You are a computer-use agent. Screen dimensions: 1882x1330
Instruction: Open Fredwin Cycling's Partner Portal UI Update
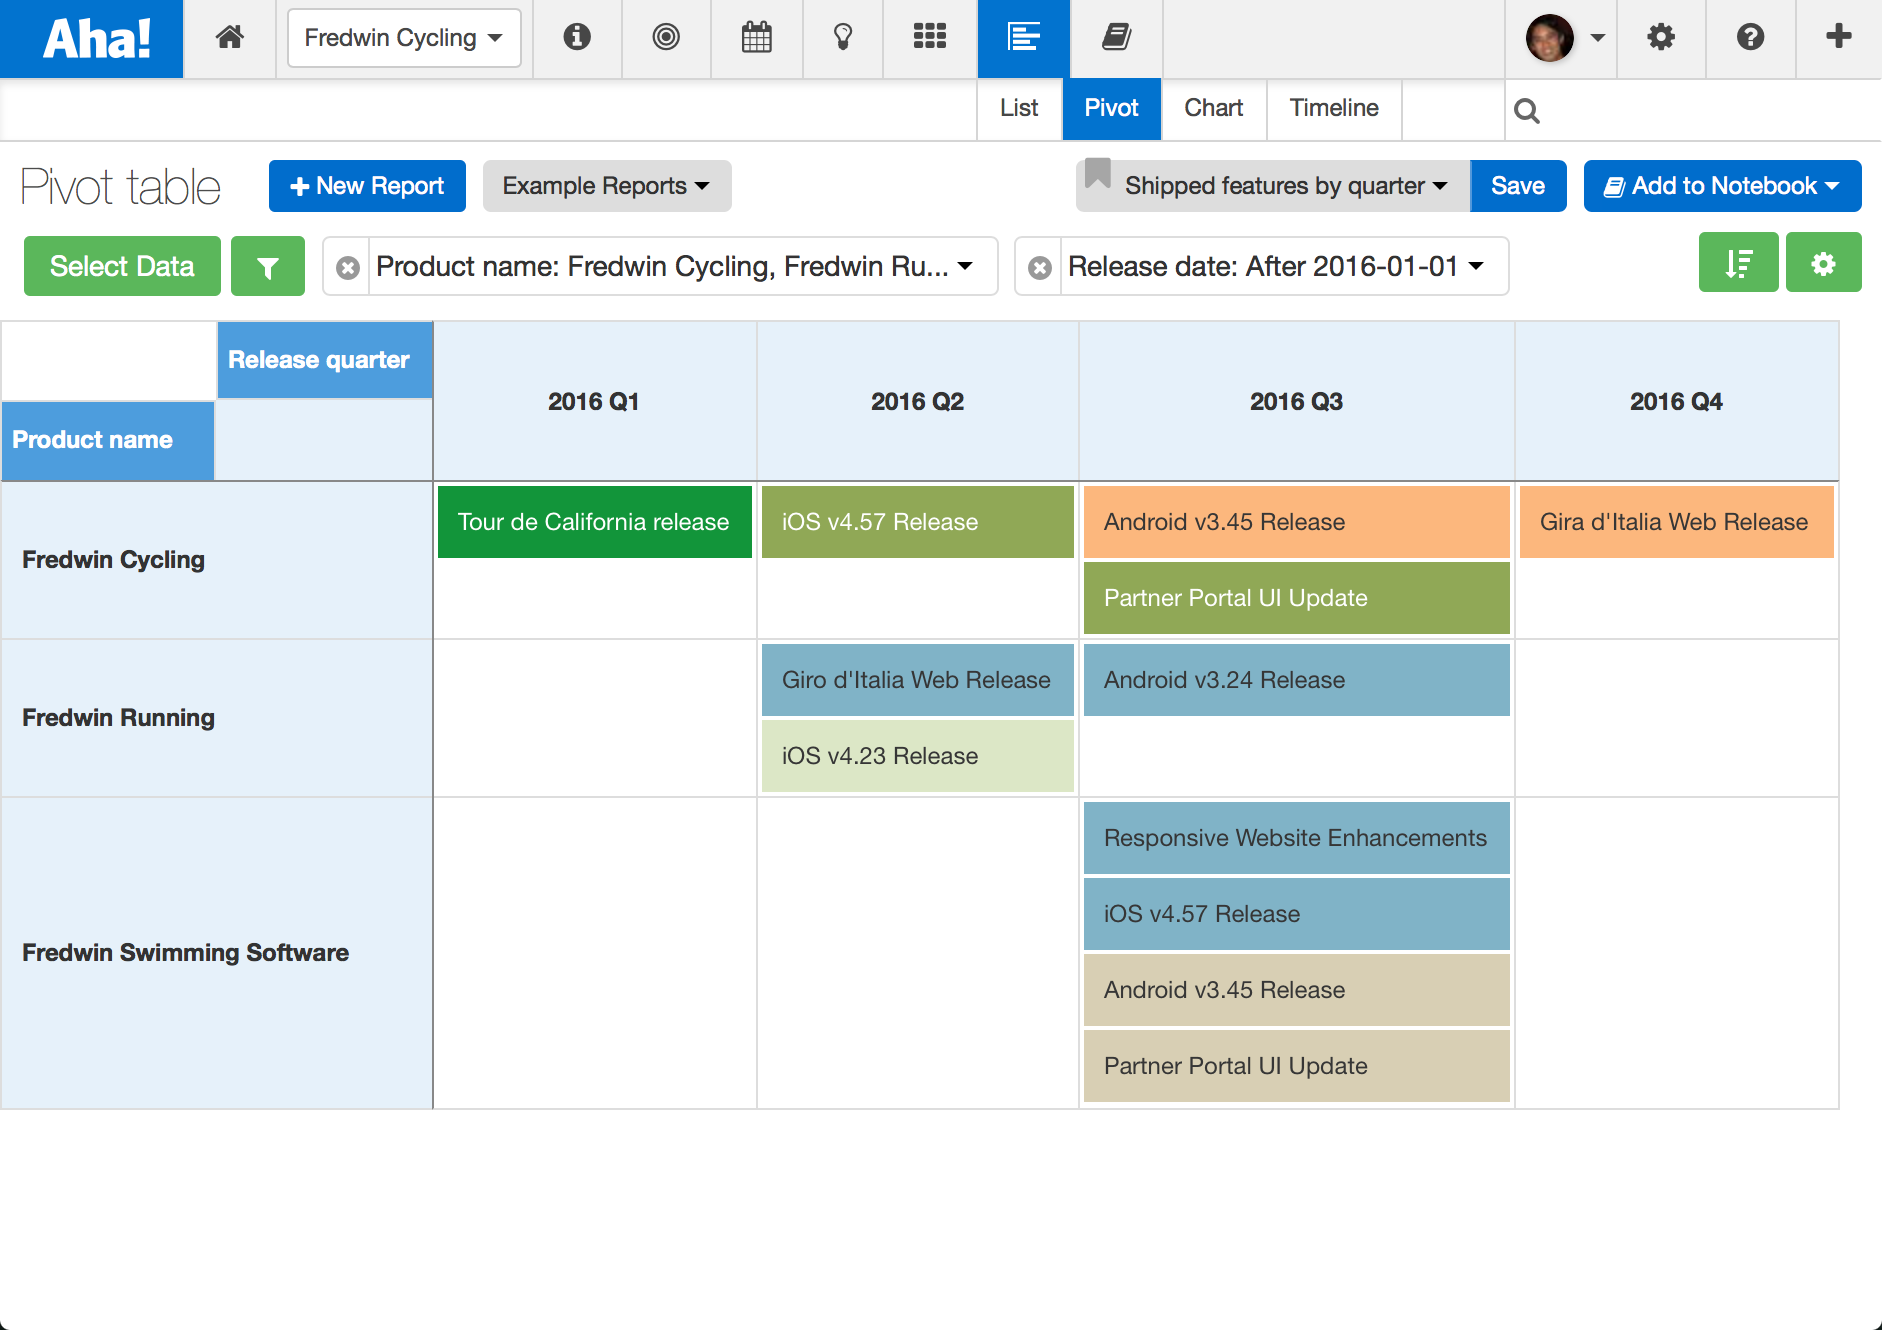point(1297,598)
